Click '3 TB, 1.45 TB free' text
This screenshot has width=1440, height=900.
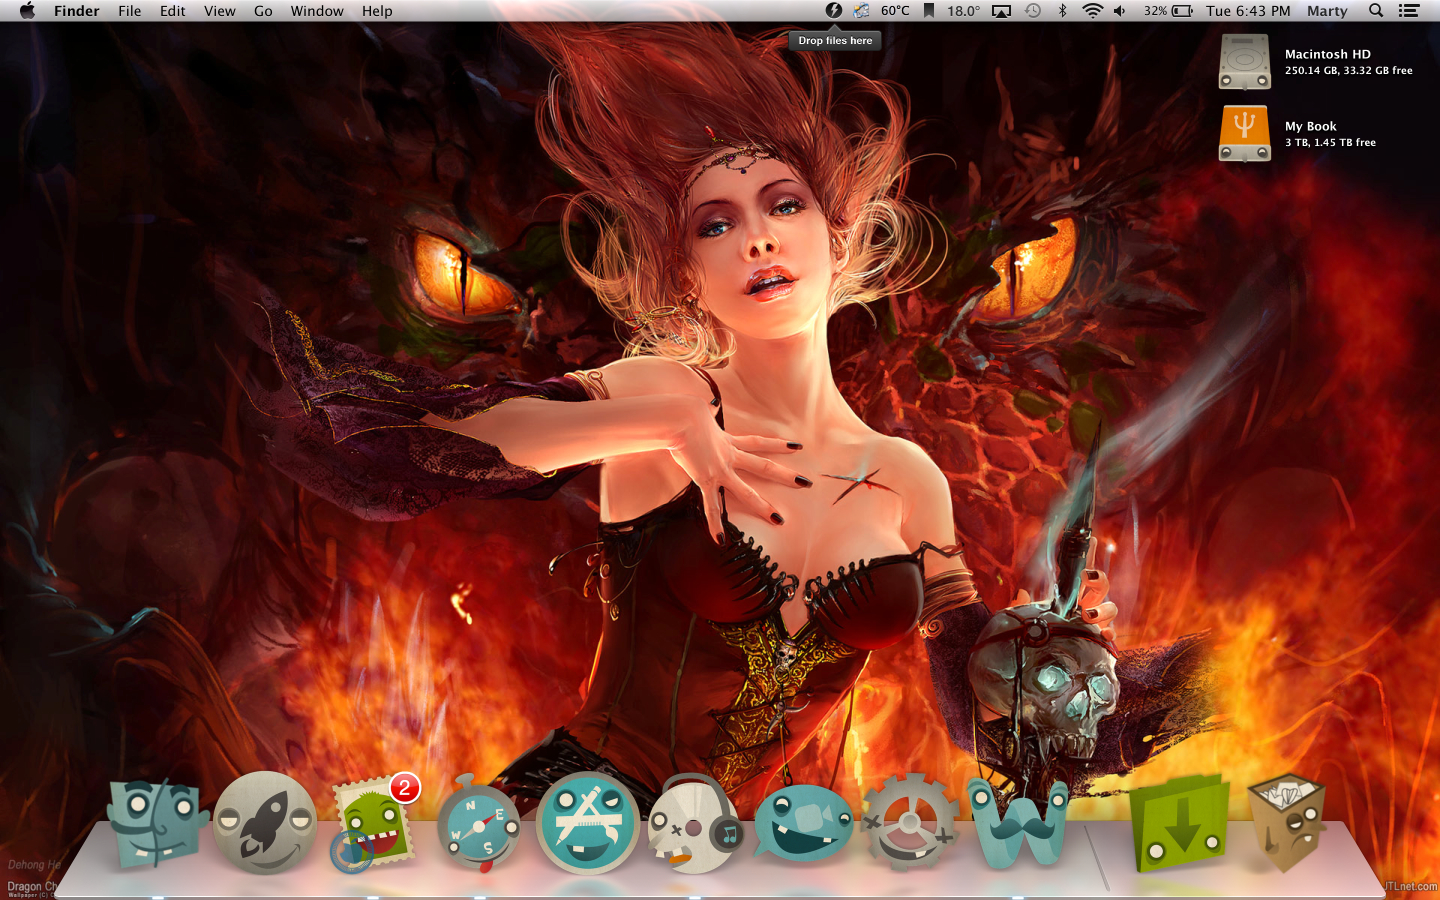pos(1330,142)
